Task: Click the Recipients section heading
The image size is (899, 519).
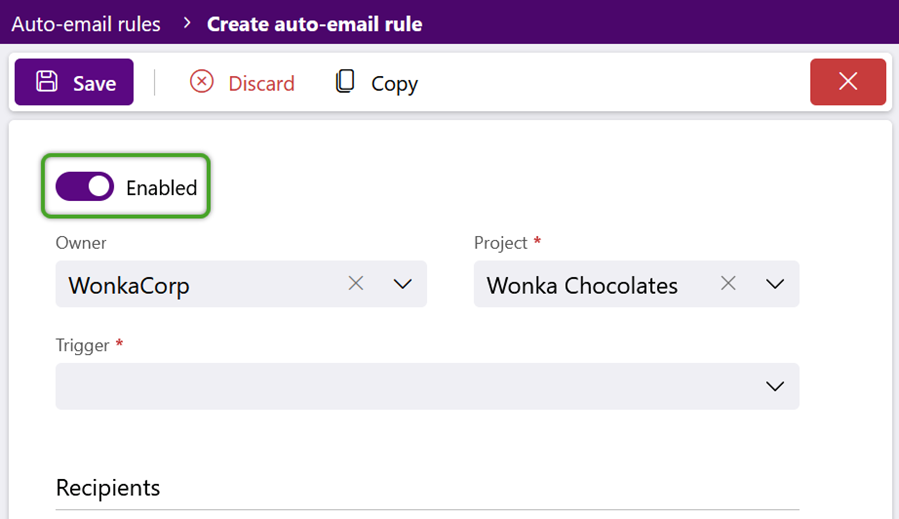Action: 108,488
